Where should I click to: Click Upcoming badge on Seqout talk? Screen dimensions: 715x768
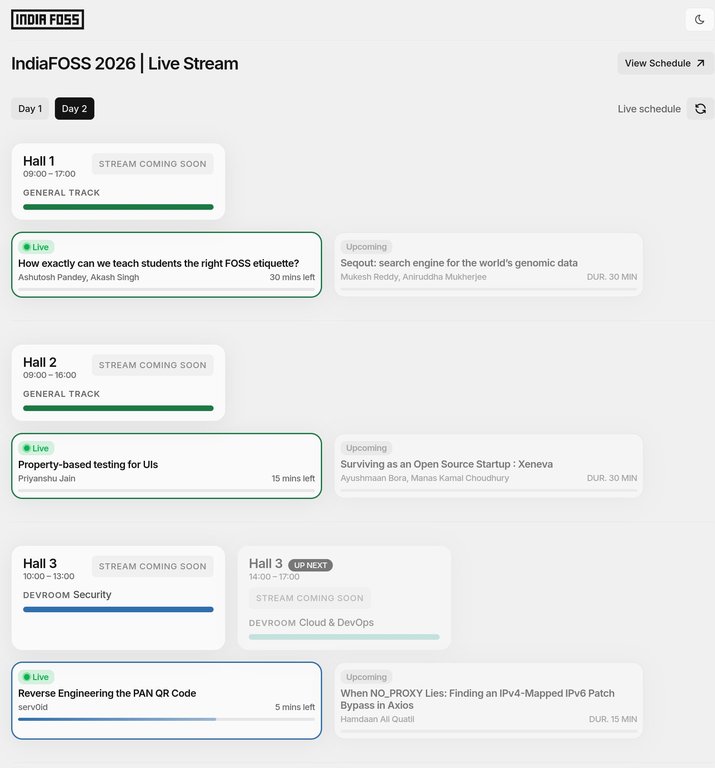(x=366, y=247)
